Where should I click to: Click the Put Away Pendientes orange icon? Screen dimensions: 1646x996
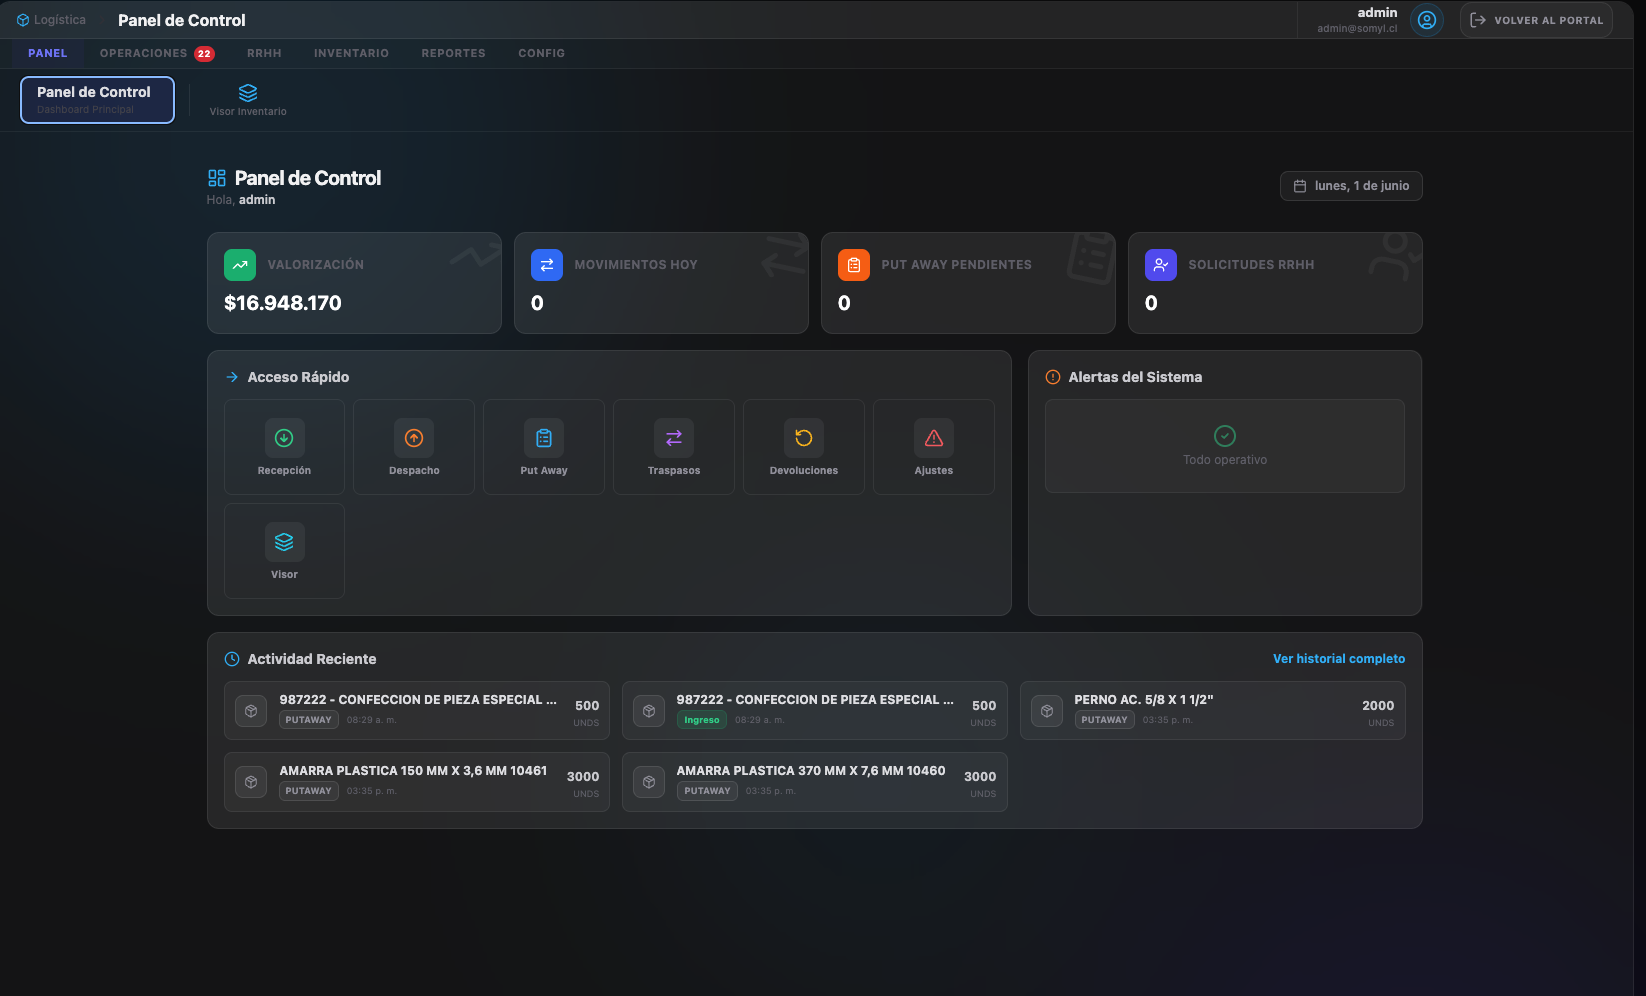click(x=854, y=265)
